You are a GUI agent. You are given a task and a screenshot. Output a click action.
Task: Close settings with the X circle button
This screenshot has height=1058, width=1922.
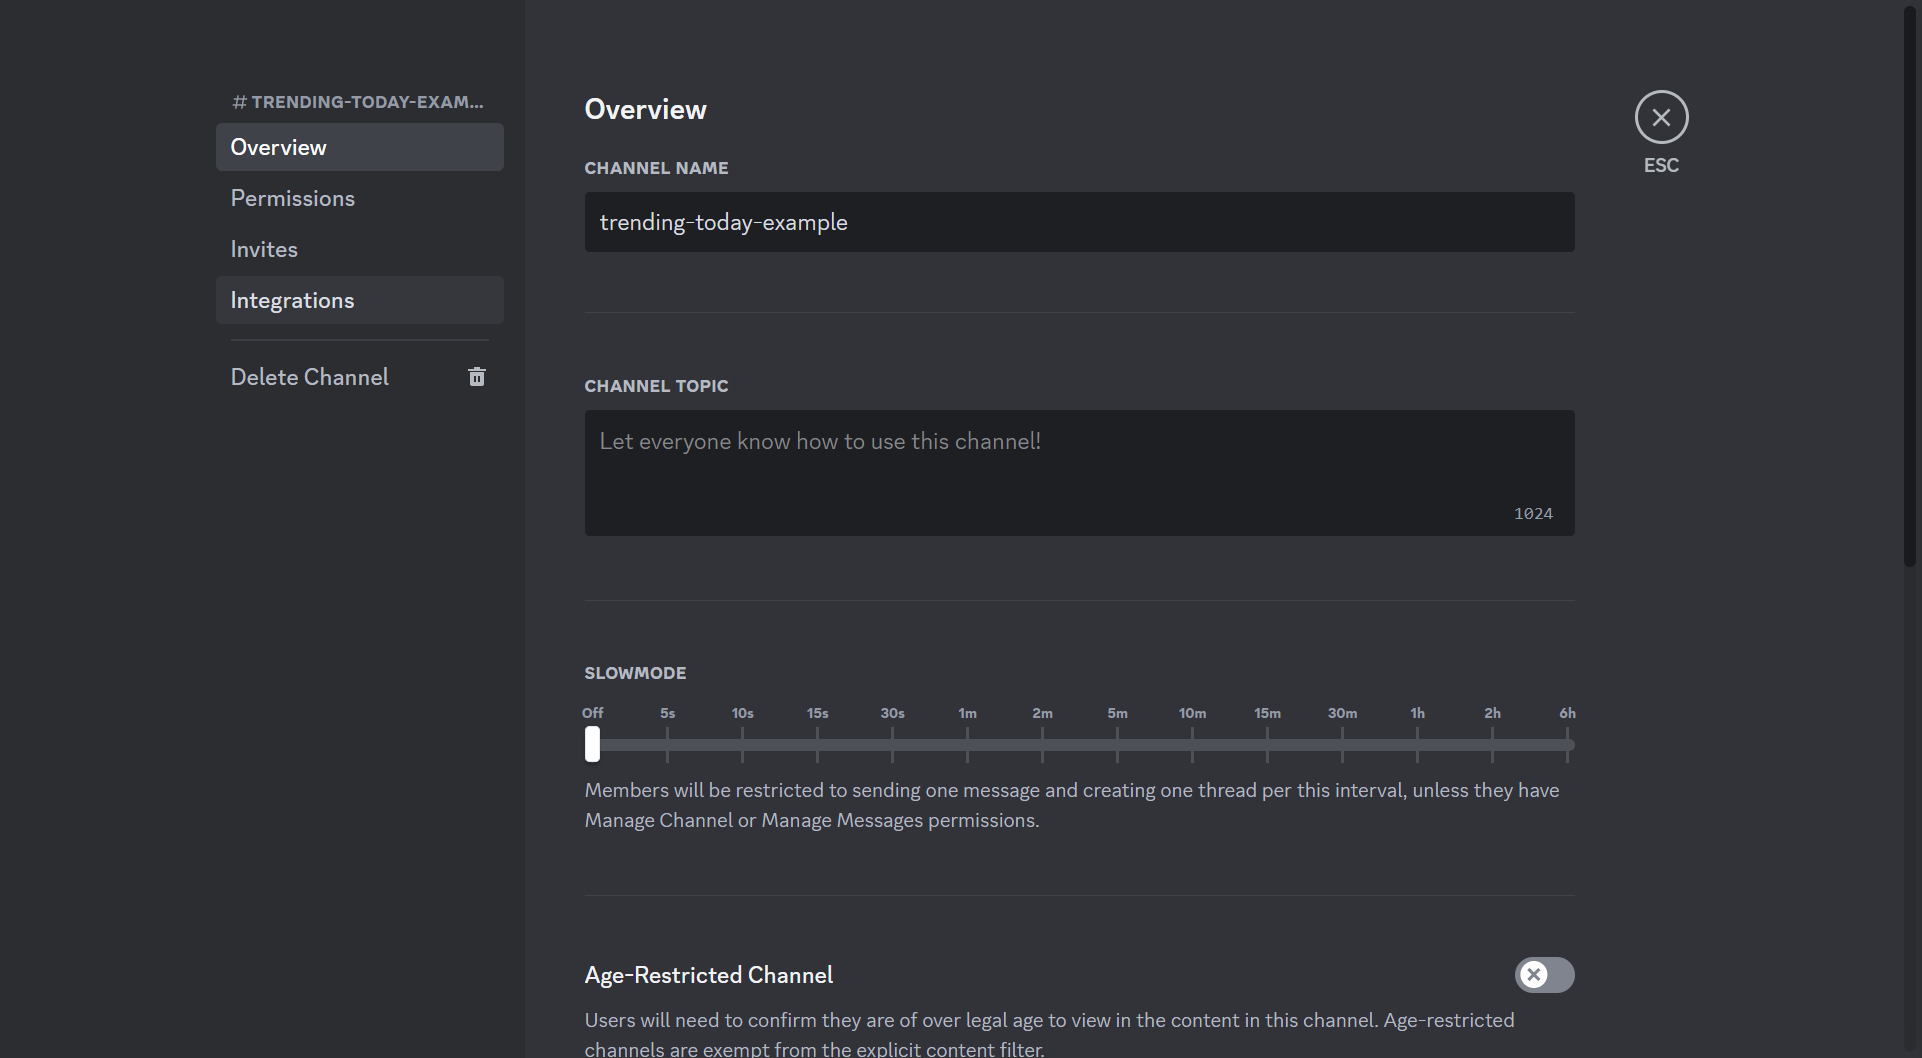coord(1661,118)
